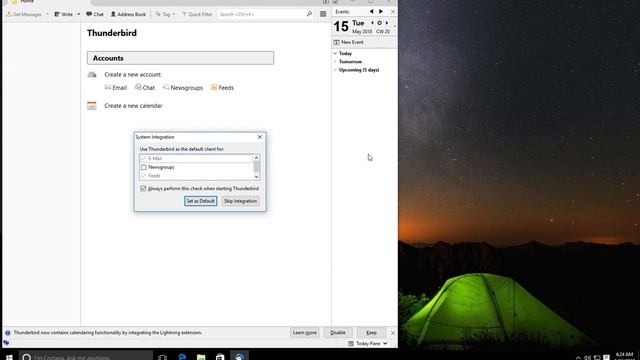Viewport: 640px width, 360px height.
Task: Open the Thunderbird hamburger menu
Action: click(x=323, y=14)
